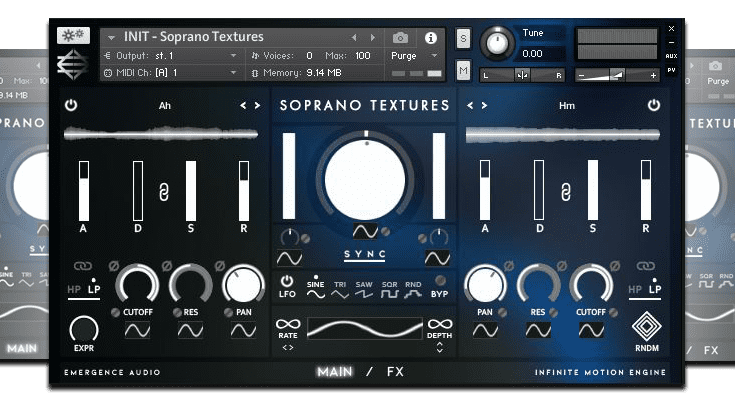The height and width of the screenshot is (400, 735).
Task: Toggle the LFO power switch
Action: point(288,282)
